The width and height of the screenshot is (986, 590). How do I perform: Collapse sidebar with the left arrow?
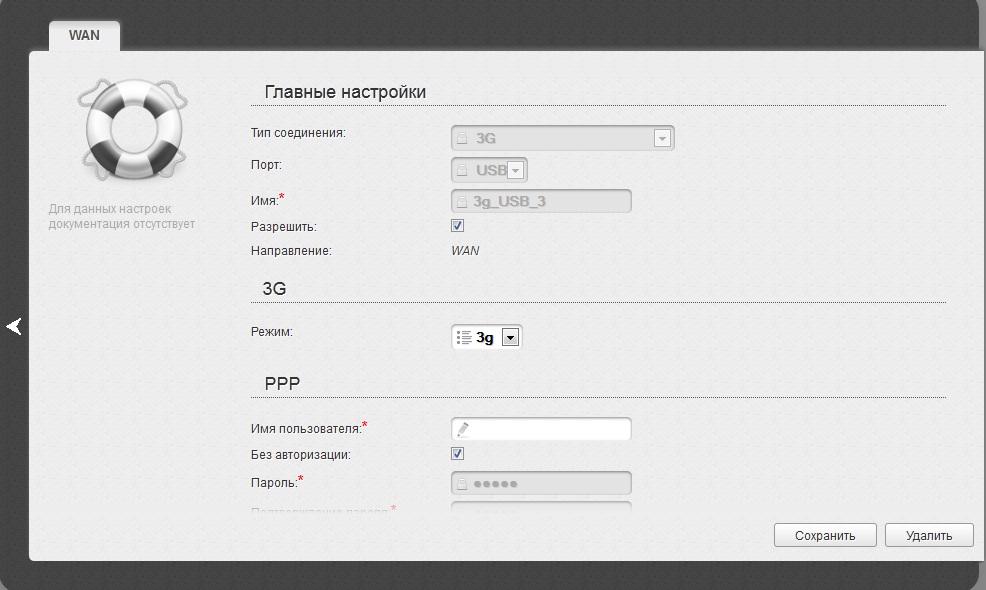click(x=14, y=326)
